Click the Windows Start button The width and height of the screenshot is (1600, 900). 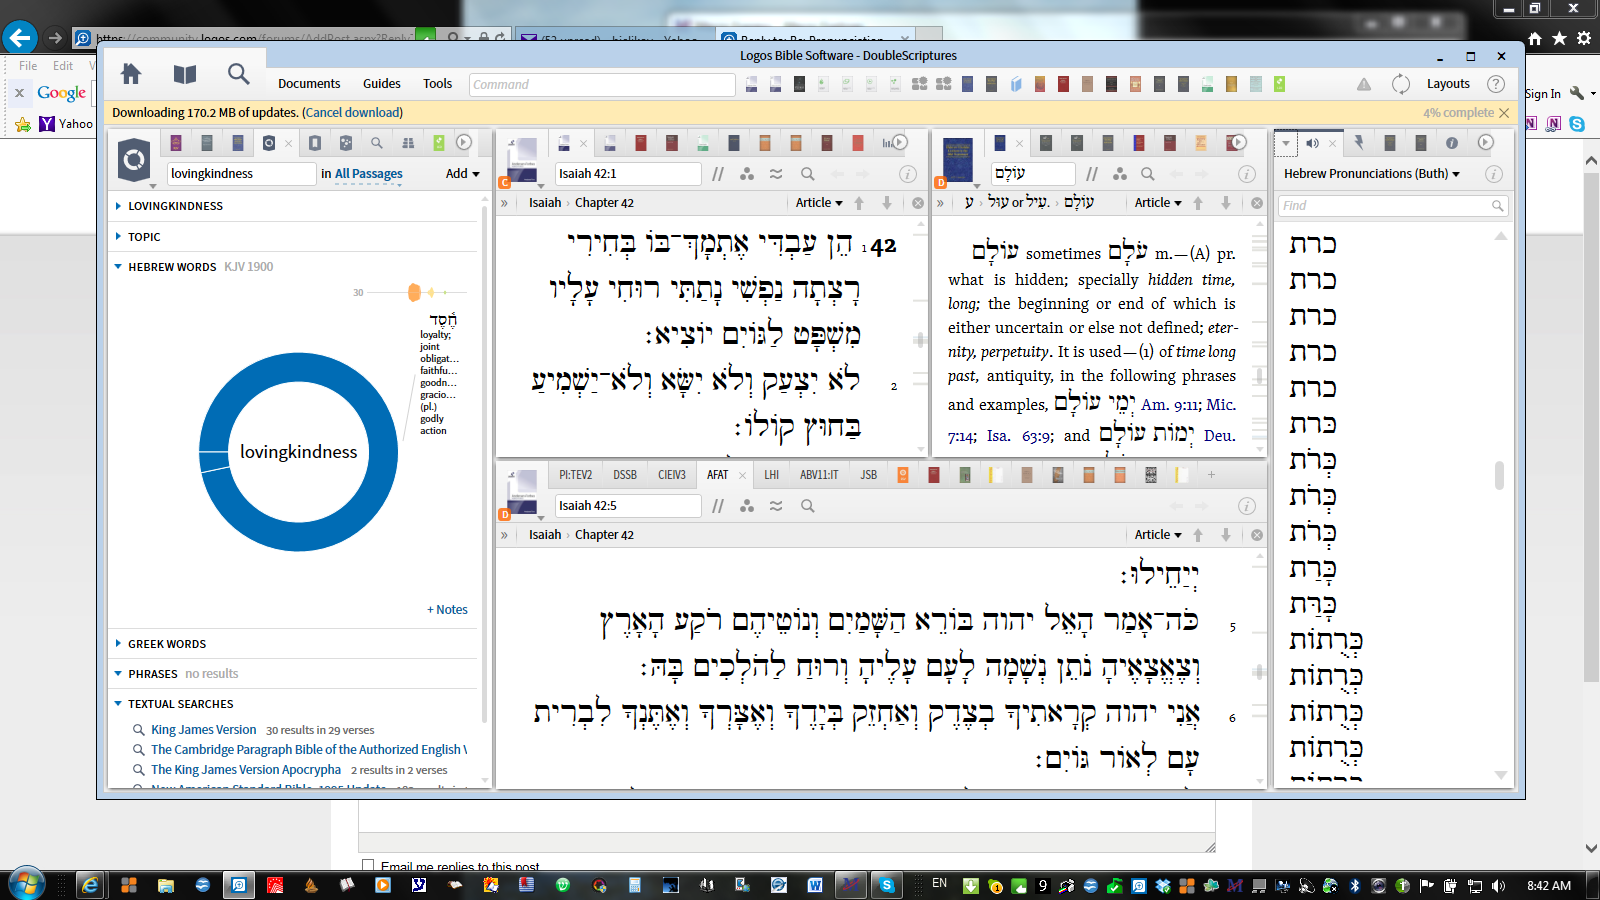tap(26, 884)
